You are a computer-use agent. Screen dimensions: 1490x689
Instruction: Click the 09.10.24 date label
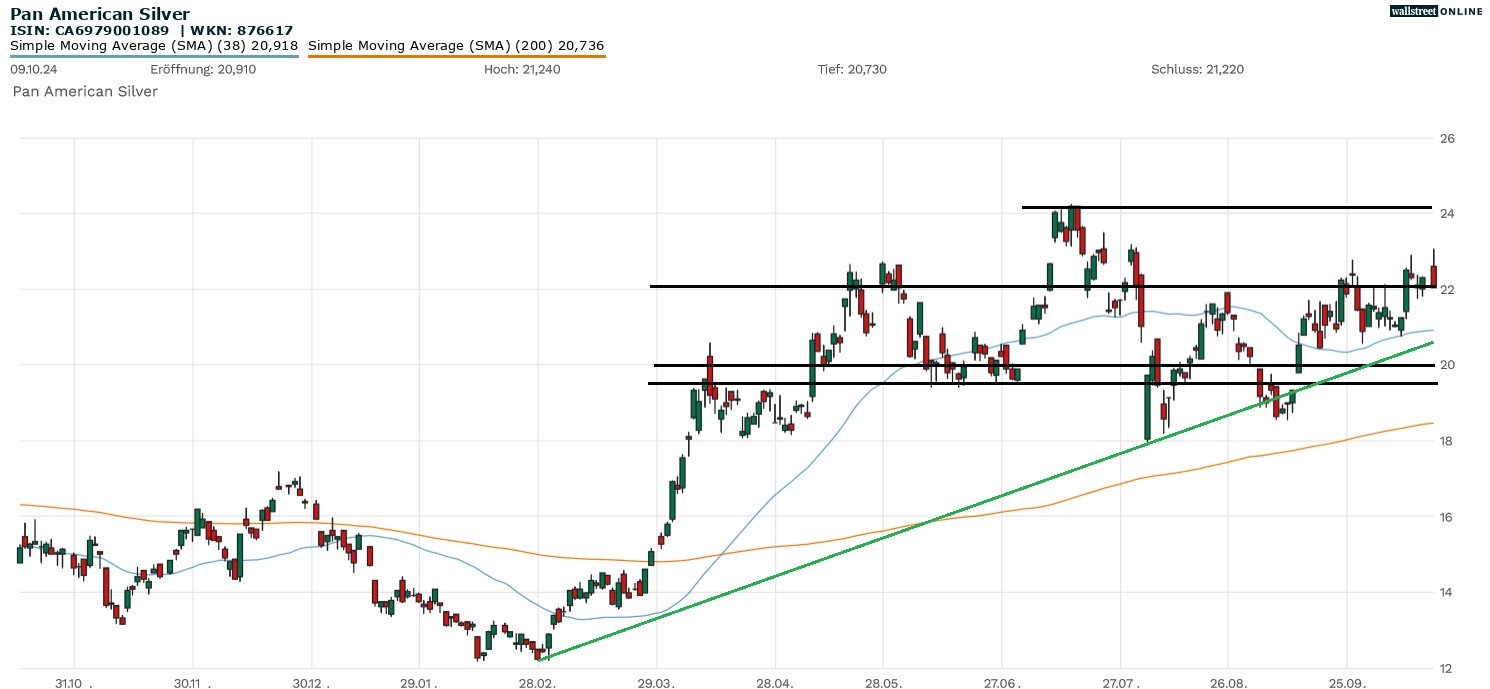[32, 69]
